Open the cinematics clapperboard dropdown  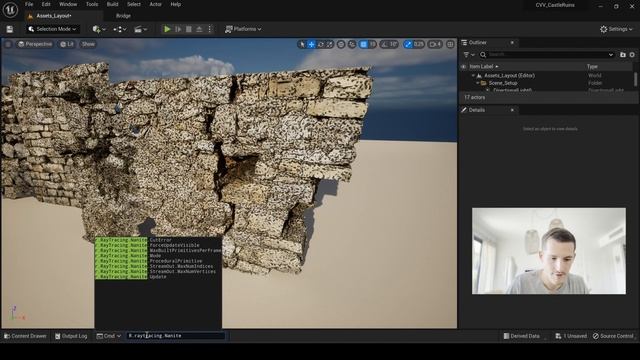coord(140,29)
